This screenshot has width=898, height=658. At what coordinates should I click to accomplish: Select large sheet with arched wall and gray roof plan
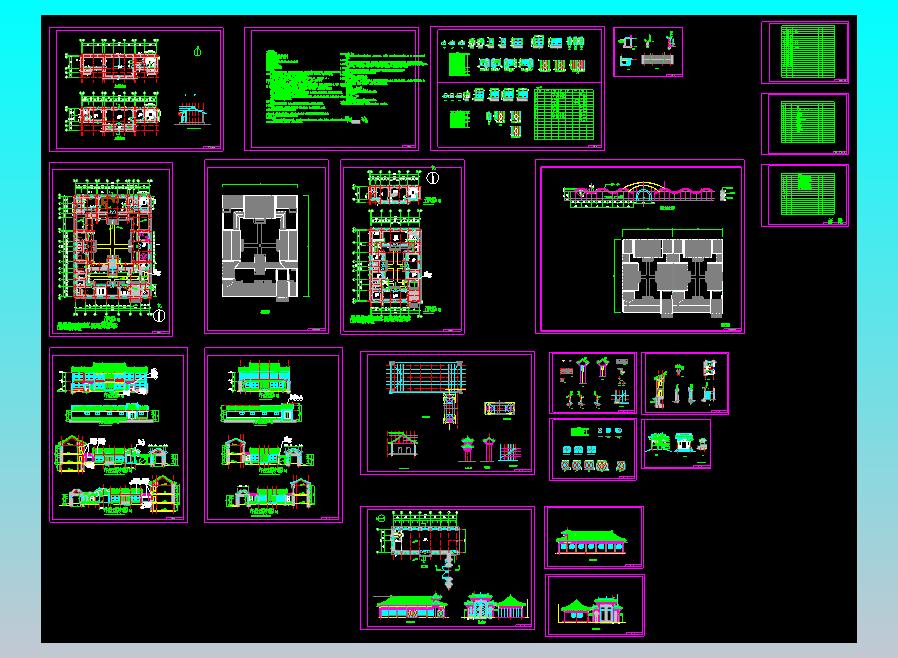pos(640,246)
